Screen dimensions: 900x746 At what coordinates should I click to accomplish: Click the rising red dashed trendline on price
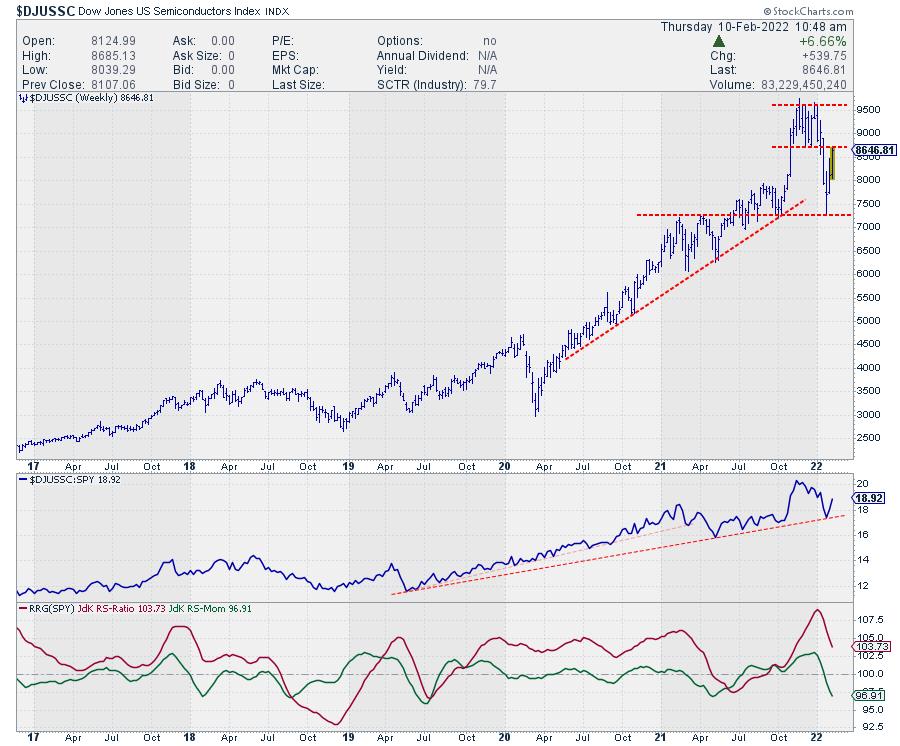click(x=680, y=274)
